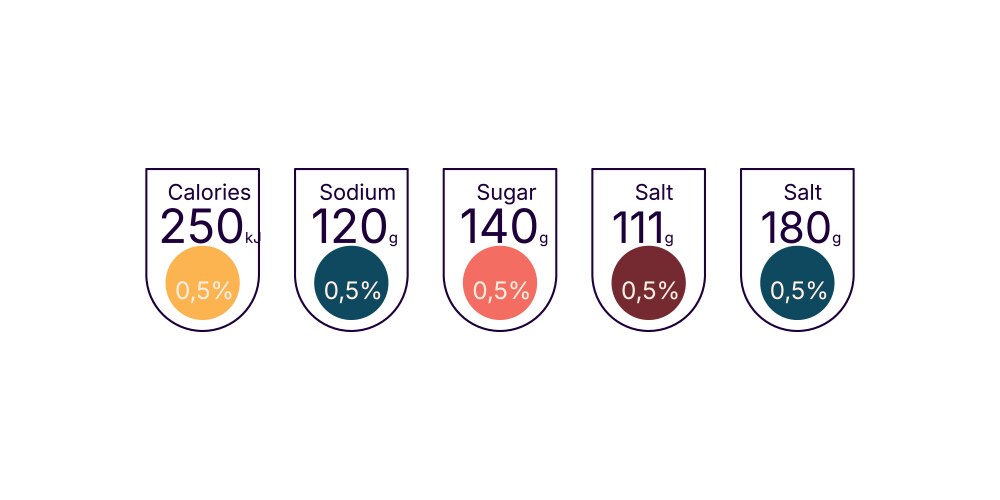The height and width of the screenshot is (500, 1000).
Task: Click the 250 value in Calories badge
Action: pos(201,228)
